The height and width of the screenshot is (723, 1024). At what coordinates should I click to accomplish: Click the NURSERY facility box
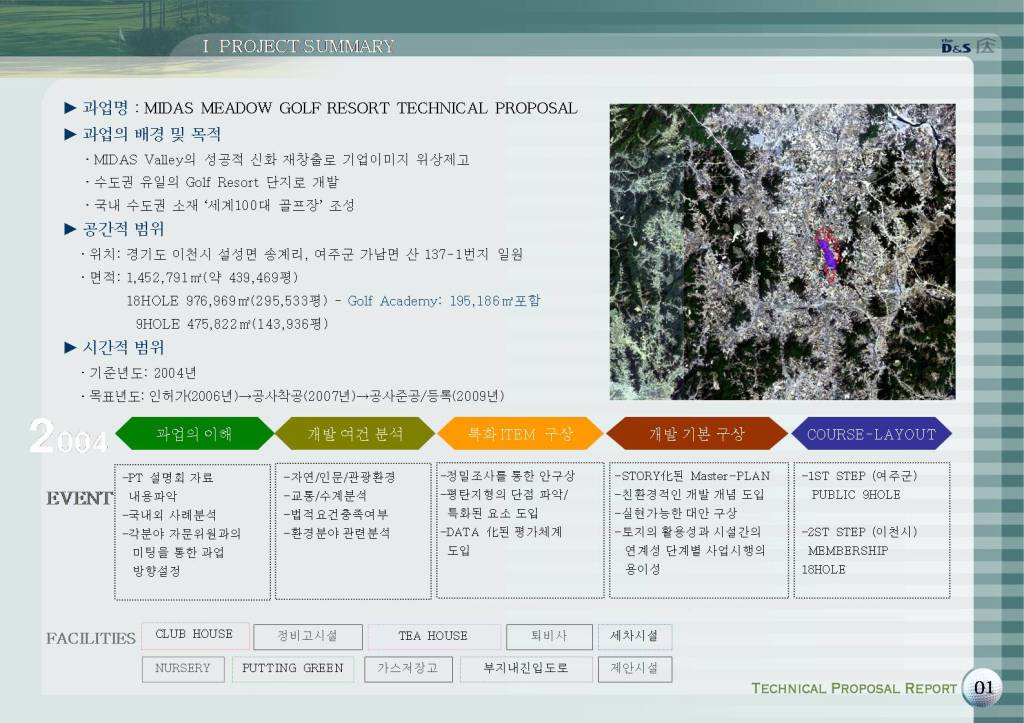183,668
